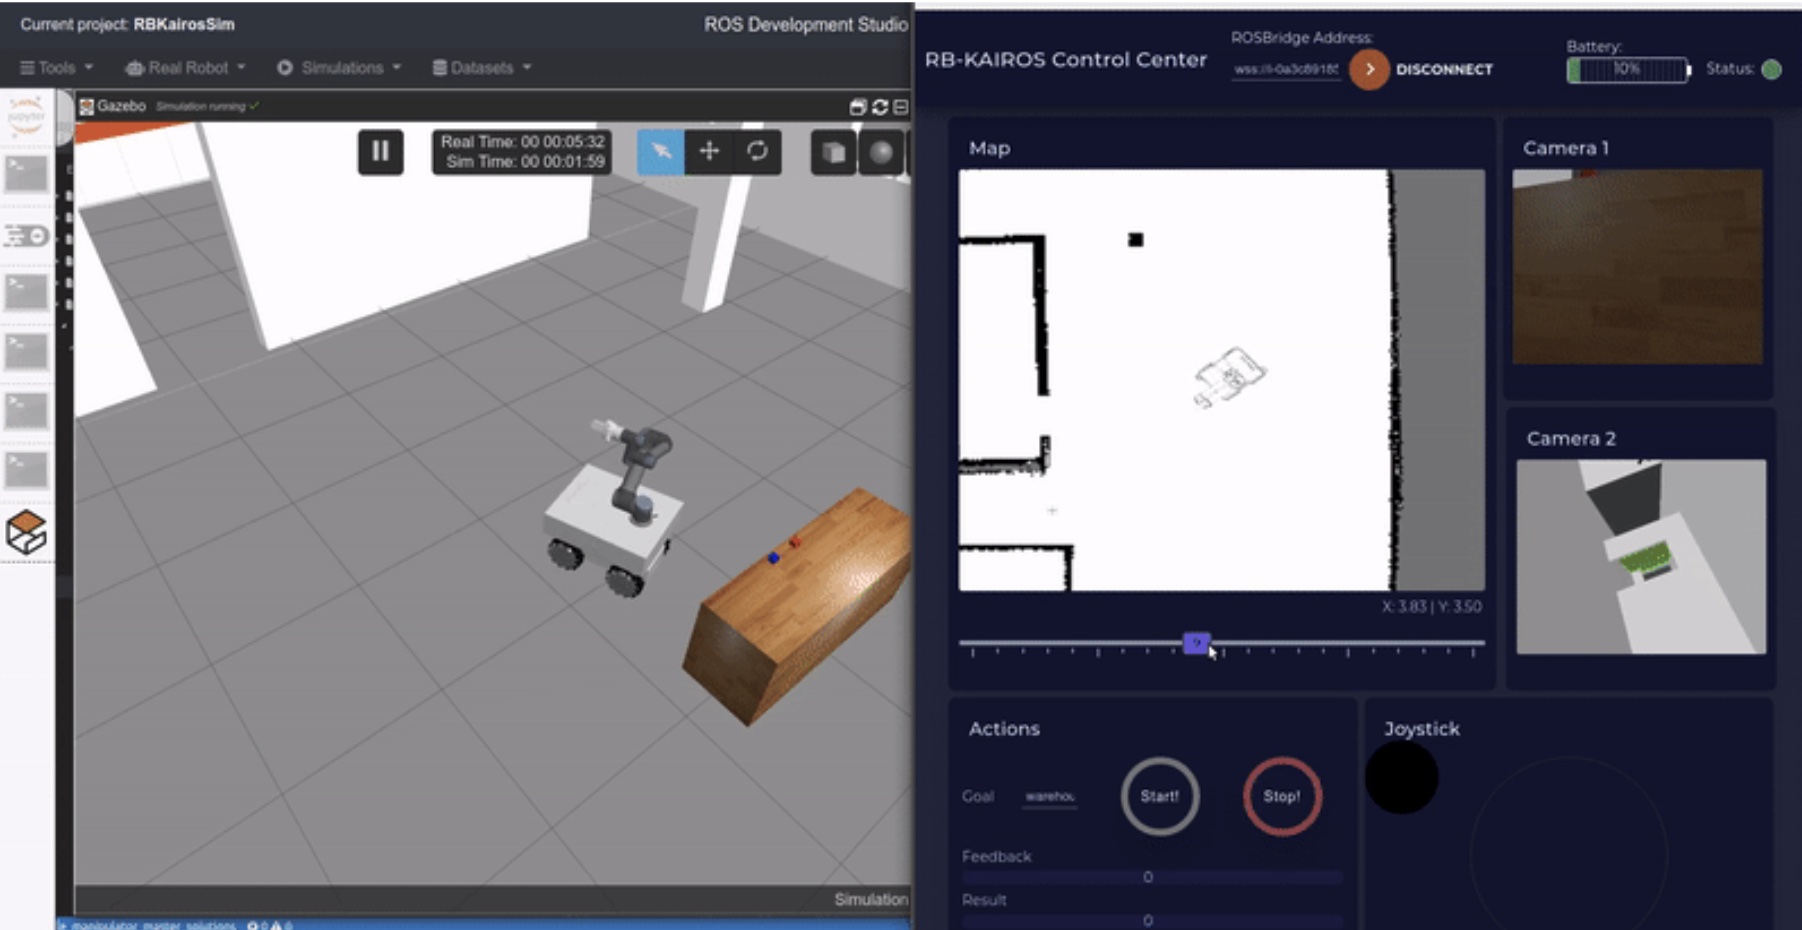This screenshot has width=1802, height=930.
Task: Open the Real Robot dropdown menu
Action: [x=185, y=67]
